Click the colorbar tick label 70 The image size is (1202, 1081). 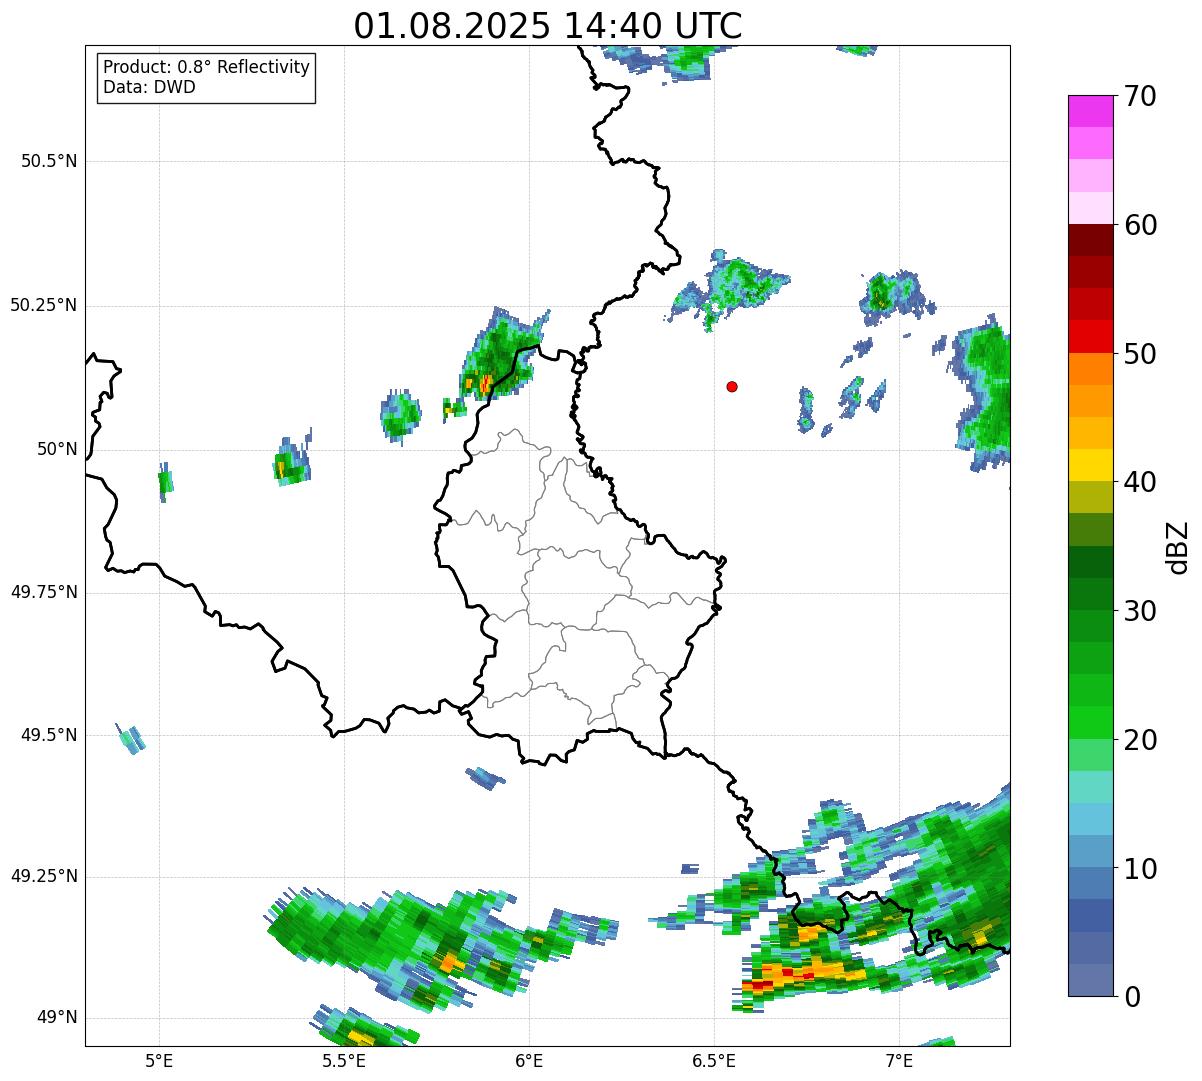[x=1140, y=96]
